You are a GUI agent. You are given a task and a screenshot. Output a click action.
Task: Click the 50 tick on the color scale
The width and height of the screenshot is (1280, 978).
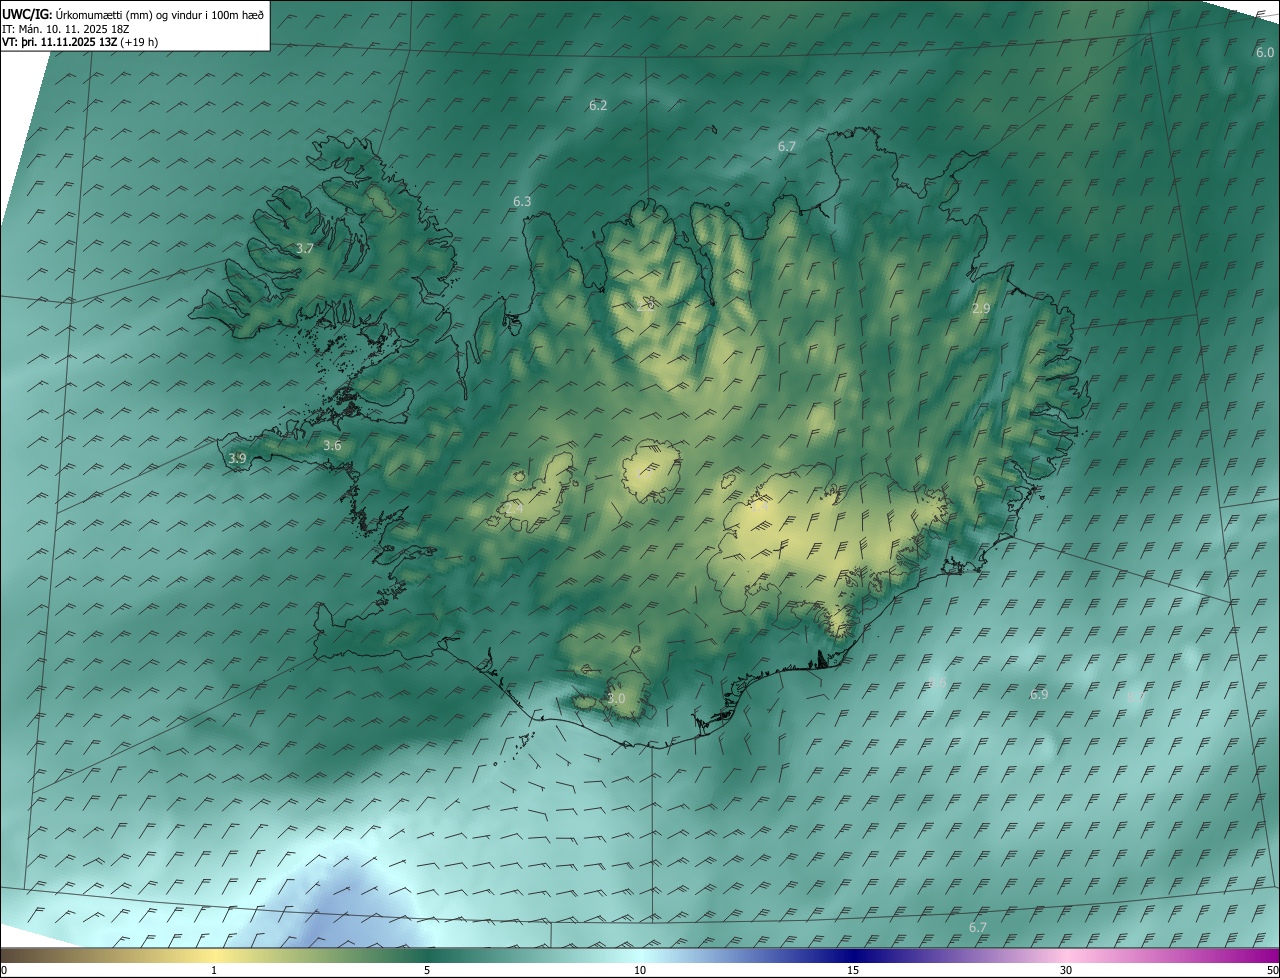[1271, 970]
